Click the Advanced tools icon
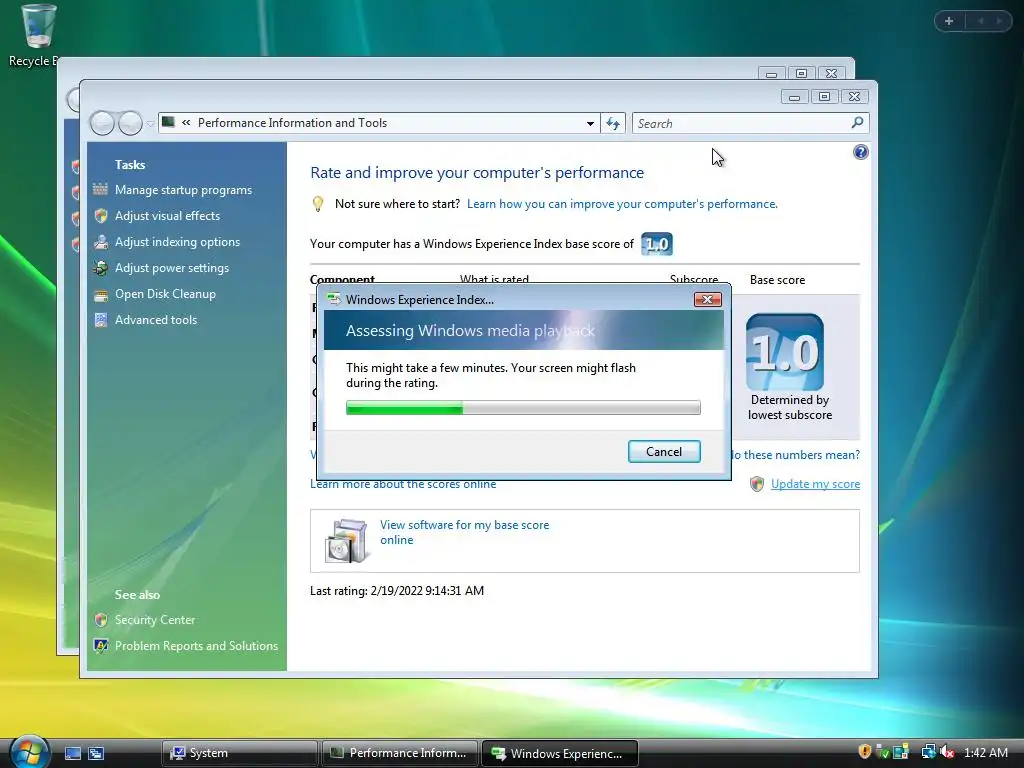 [x=101, y=319]
